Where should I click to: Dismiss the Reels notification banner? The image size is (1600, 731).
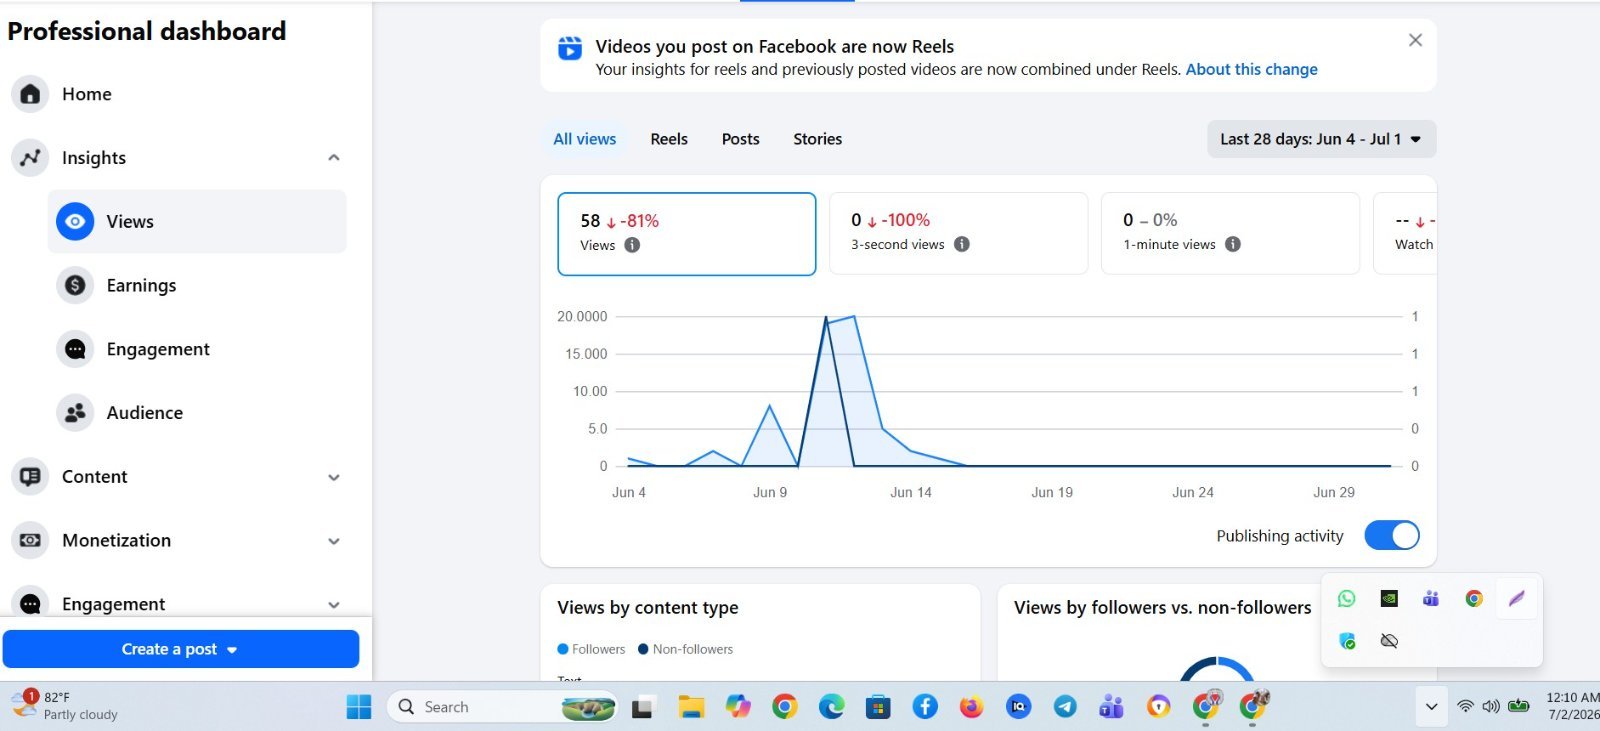click(1415, 40)
